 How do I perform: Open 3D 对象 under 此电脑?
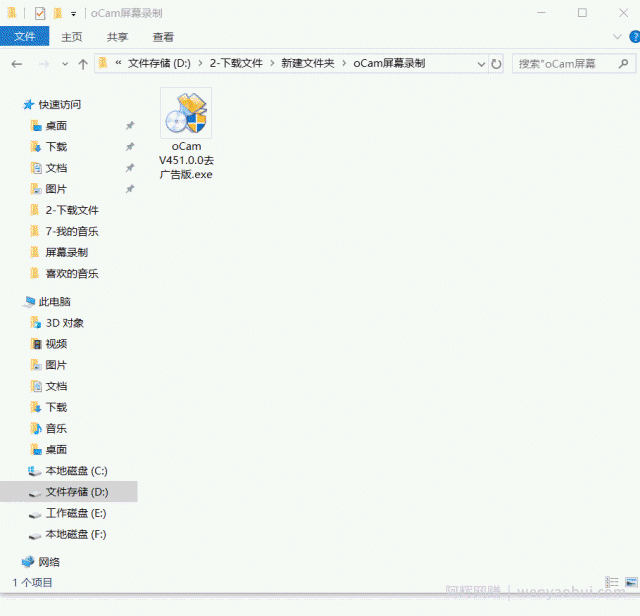(64, 323)
